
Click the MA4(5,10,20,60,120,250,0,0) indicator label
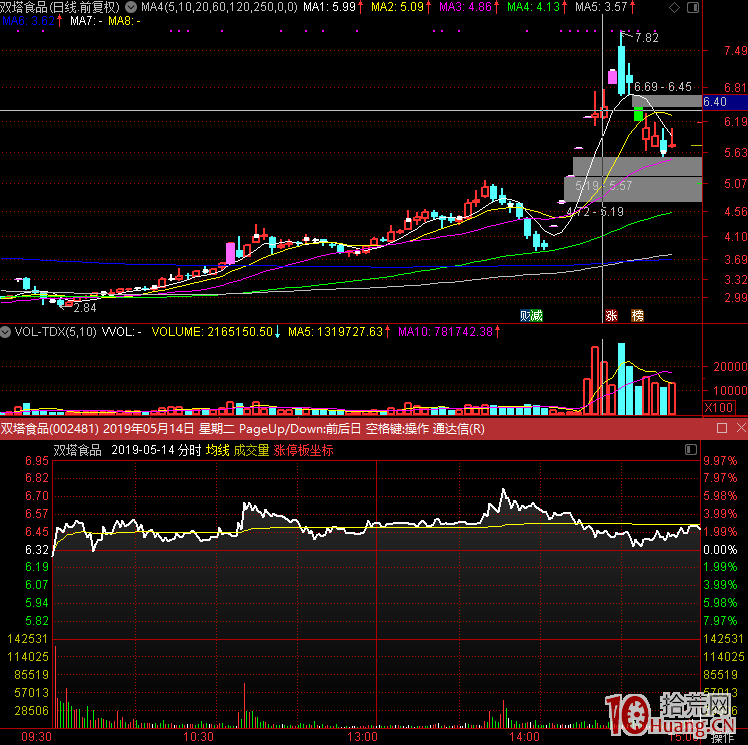tap(219, 7)
